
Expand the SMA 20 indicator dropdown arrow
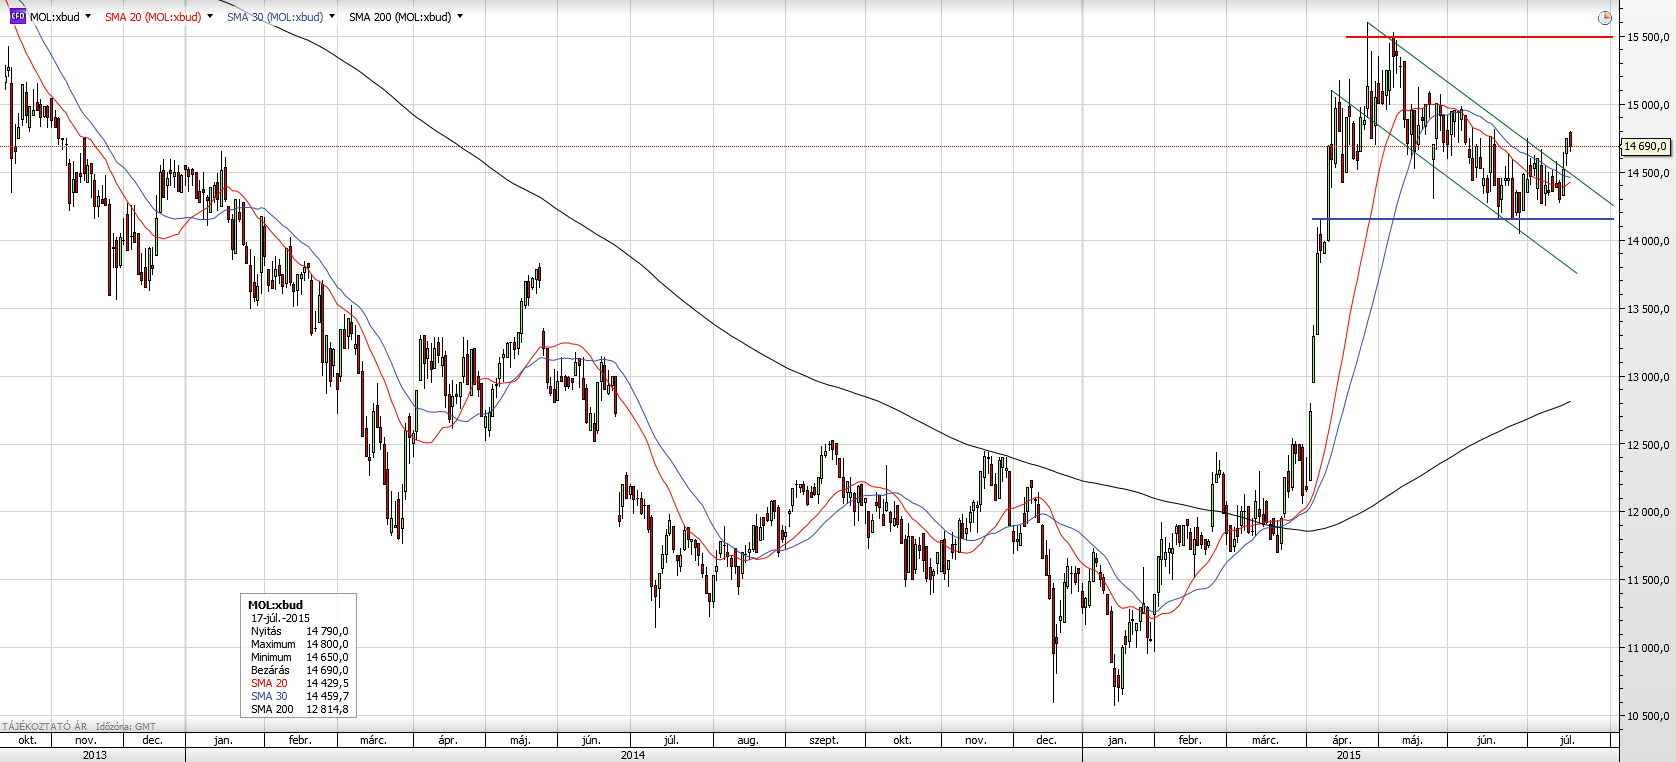(210, 16)
